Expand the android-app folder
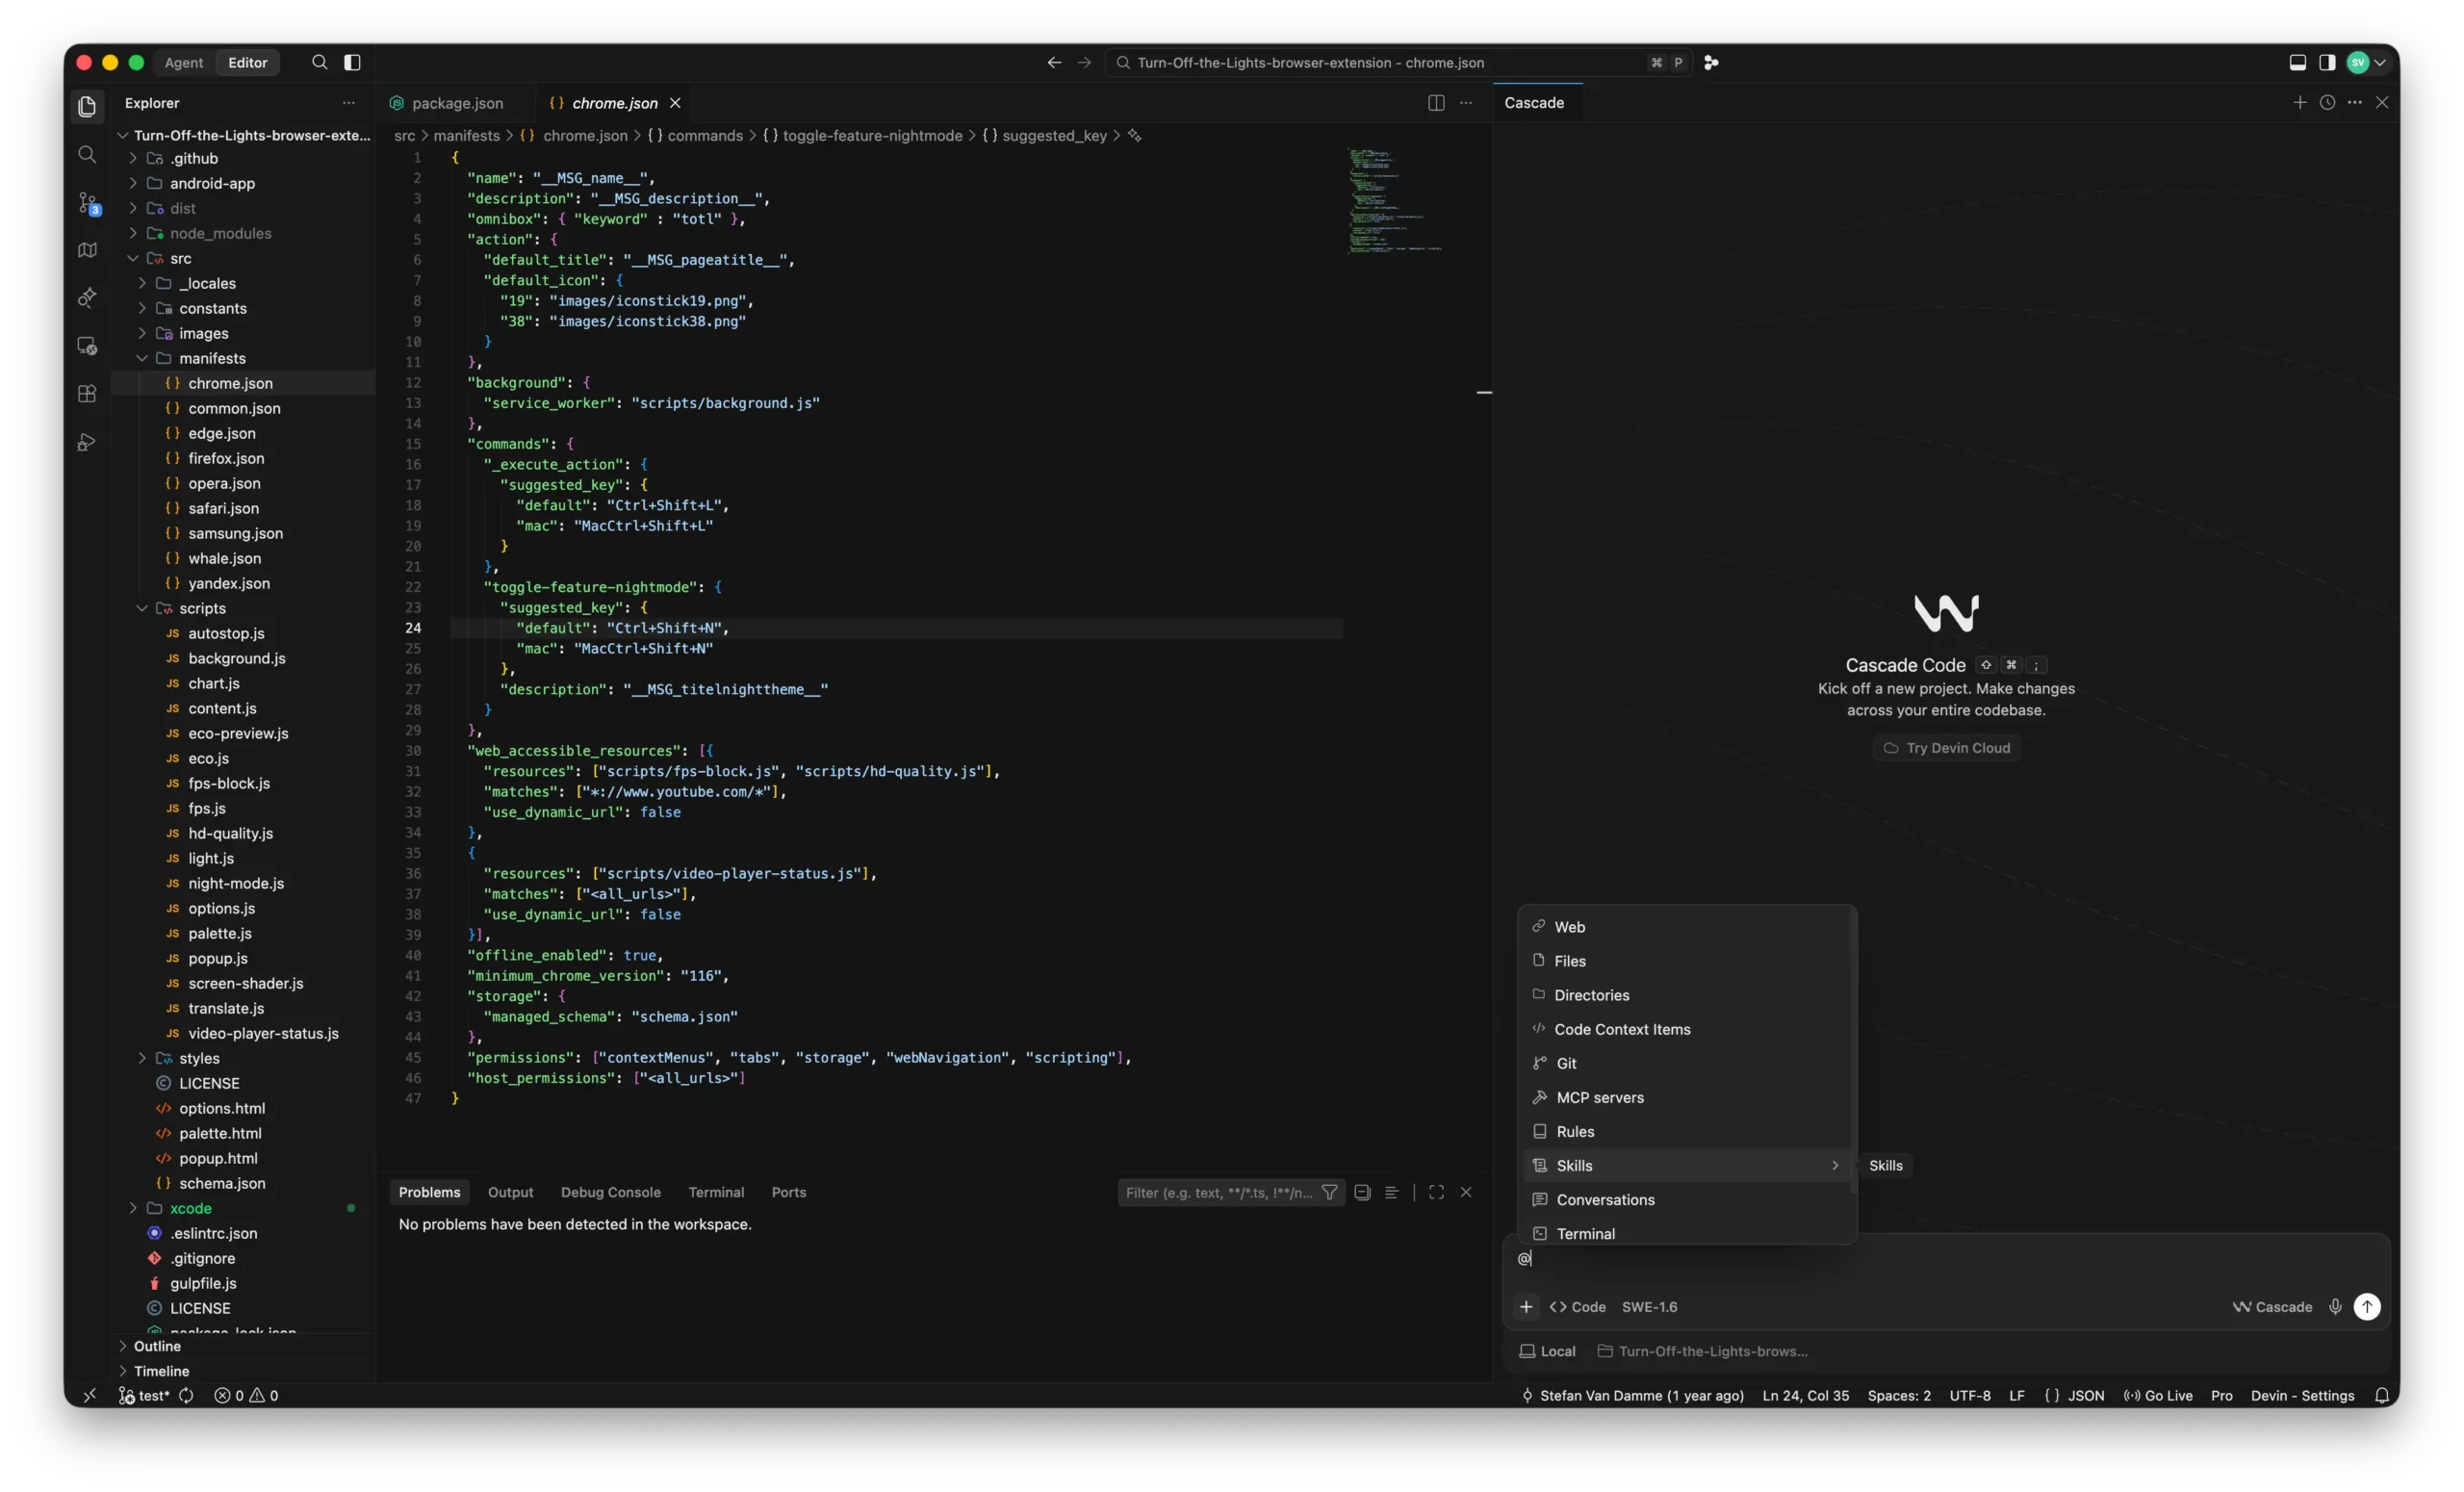Screen dimensions: 2464x1492 point(212,183)
